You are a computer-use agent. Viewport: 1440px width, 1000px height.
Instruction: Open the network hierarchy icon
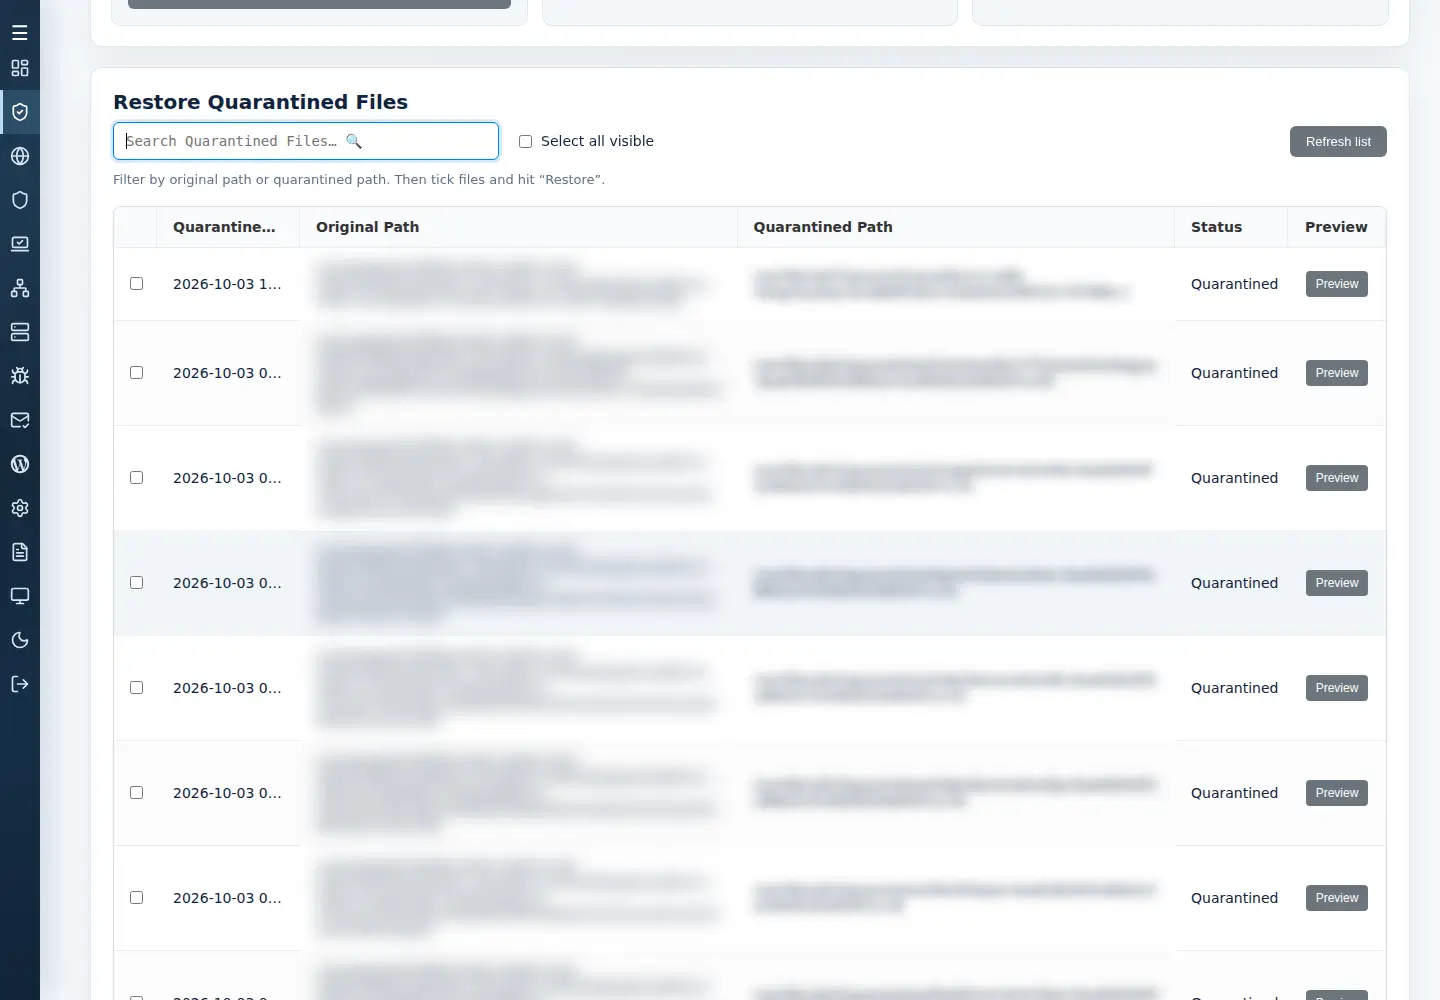[20, 288]
